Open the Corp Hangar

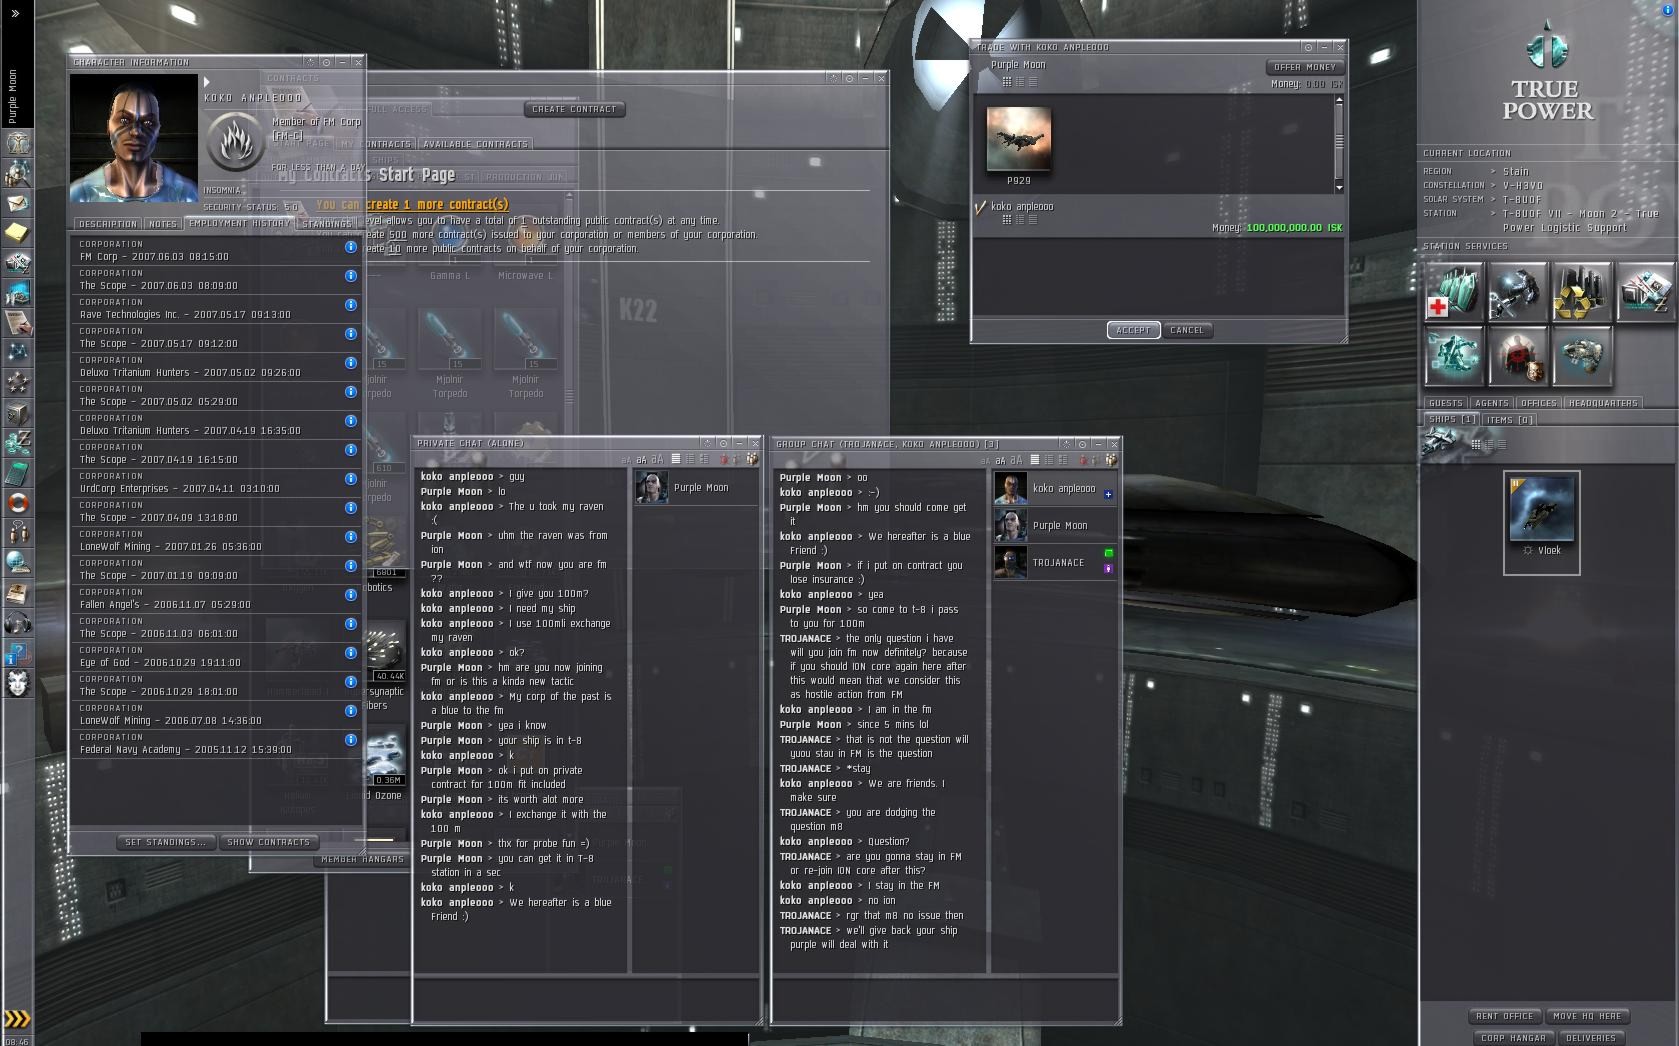(x=1512, y=1038)
